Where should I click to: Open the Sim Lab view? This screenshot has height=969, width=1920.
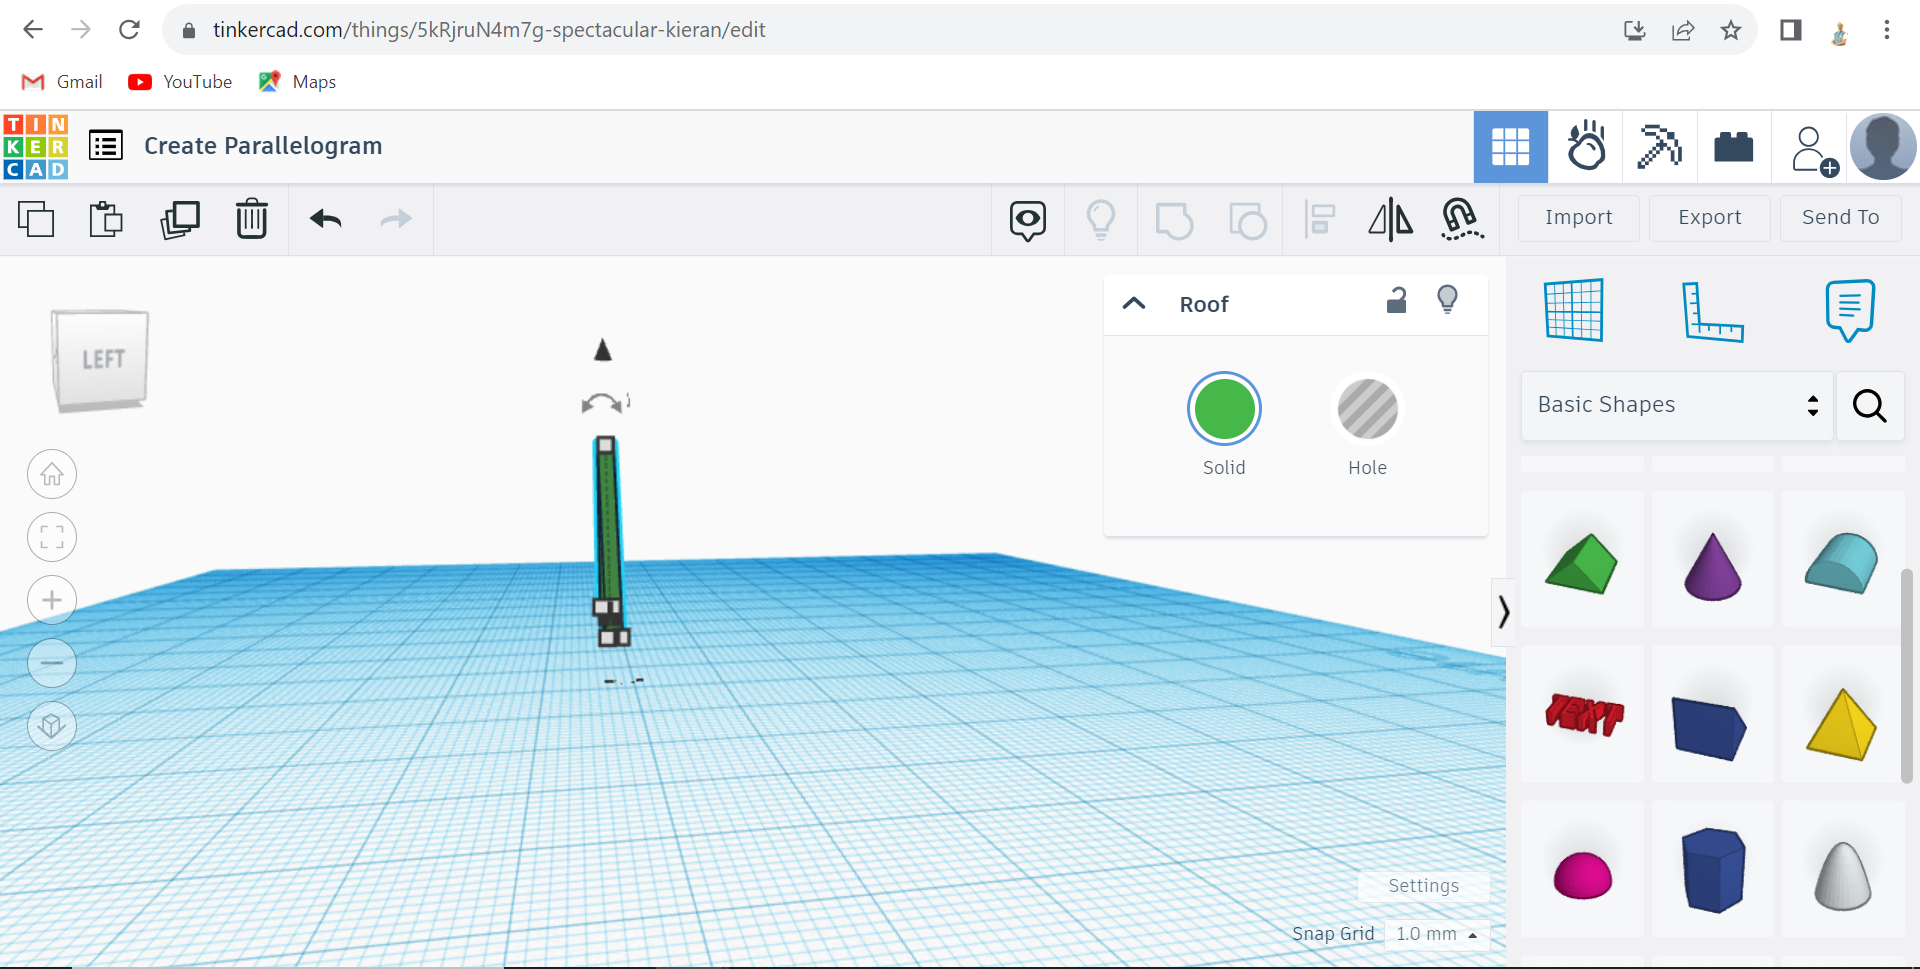coord(1586,147)
